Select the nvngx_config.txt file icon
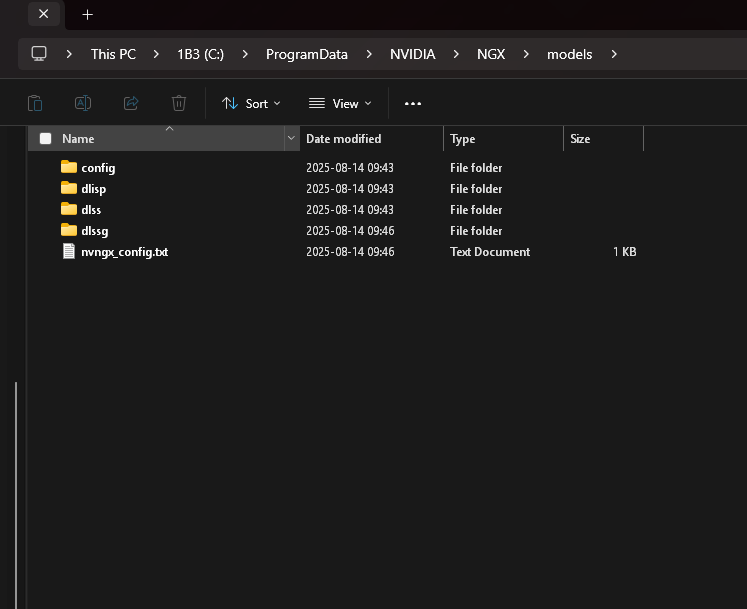747x609 pixels. (x=69, y=252)
